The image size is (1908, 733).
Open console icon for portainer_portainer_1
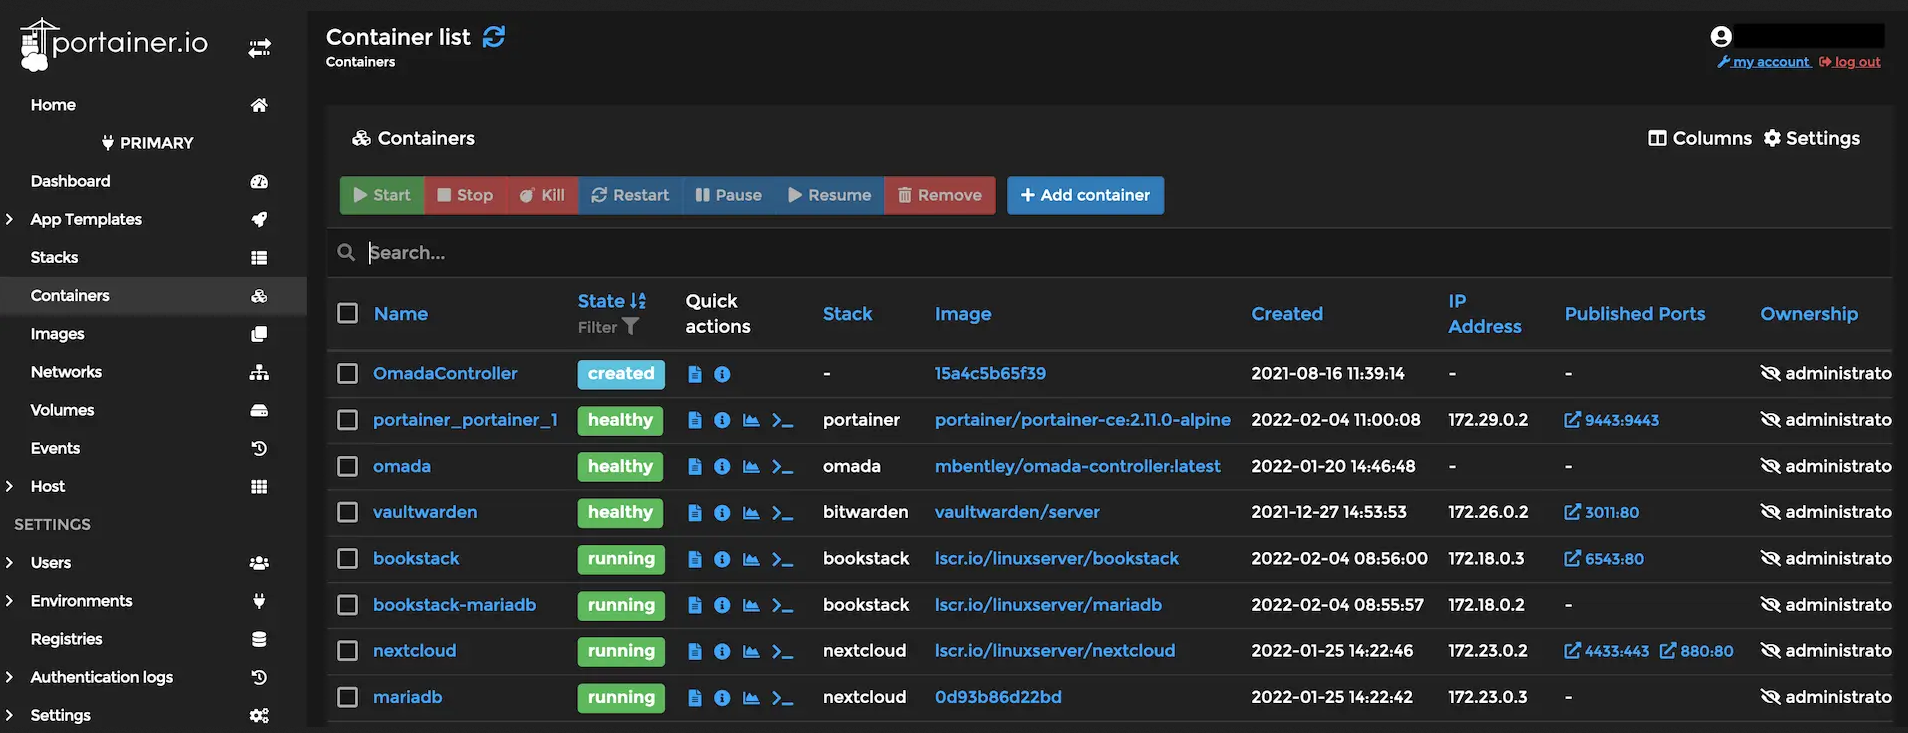(783, 421)
